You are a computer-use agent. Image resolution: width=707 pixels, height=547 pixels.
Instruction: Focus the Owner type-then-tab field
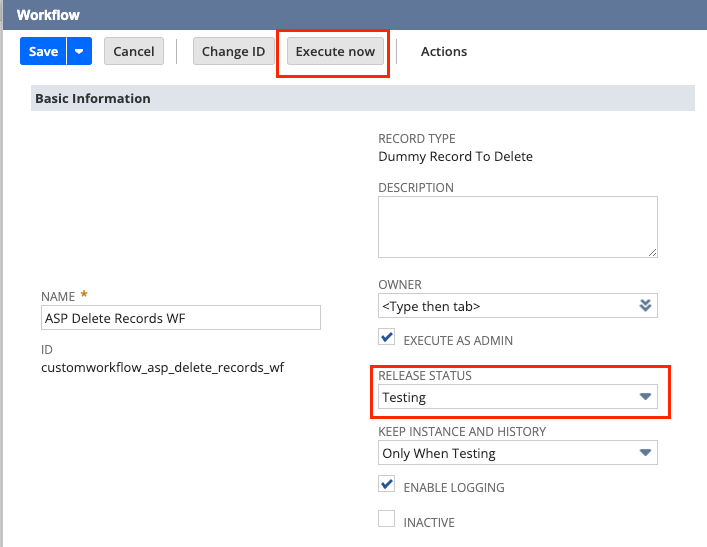505,306
